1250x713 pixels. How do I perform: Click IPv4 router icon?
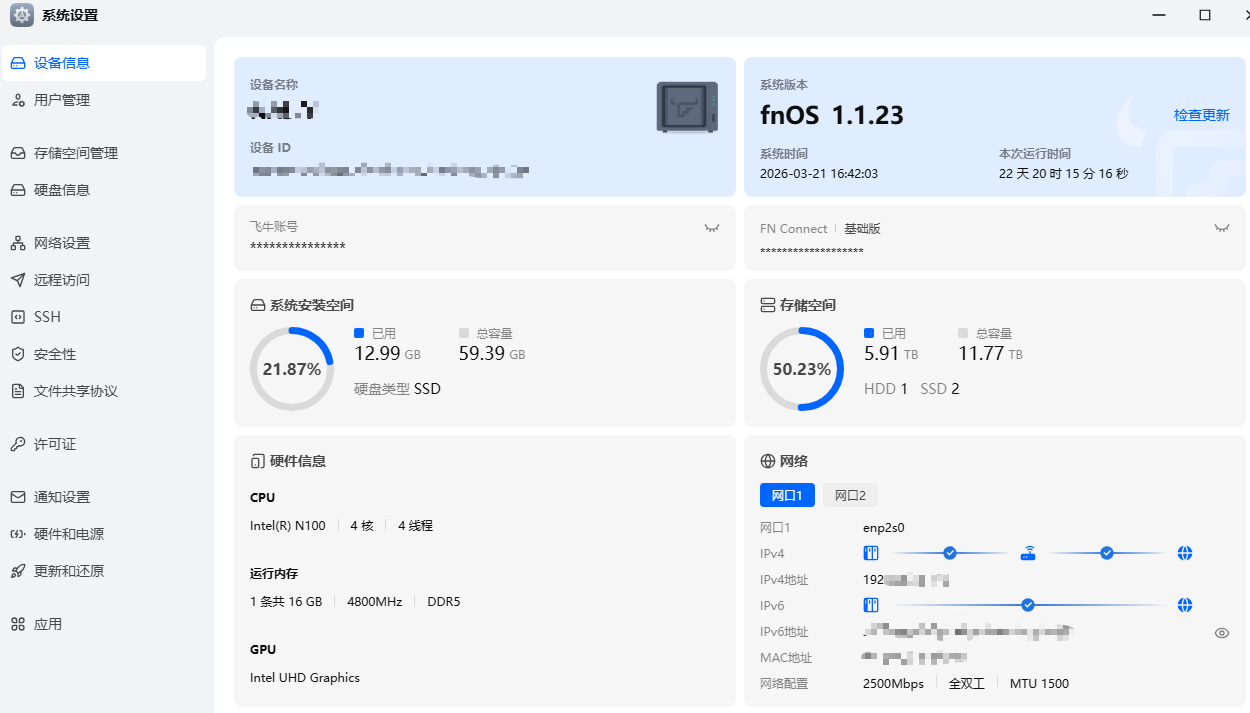point(1028,553)
